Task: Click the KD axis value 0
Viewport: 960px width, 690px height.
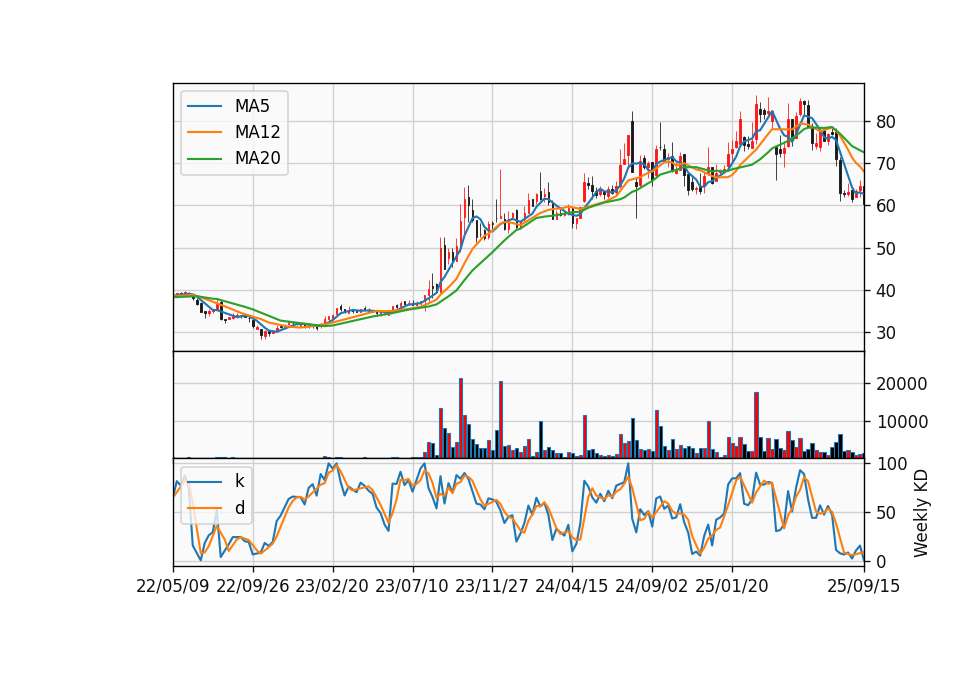Action: [x=881, y=561]
